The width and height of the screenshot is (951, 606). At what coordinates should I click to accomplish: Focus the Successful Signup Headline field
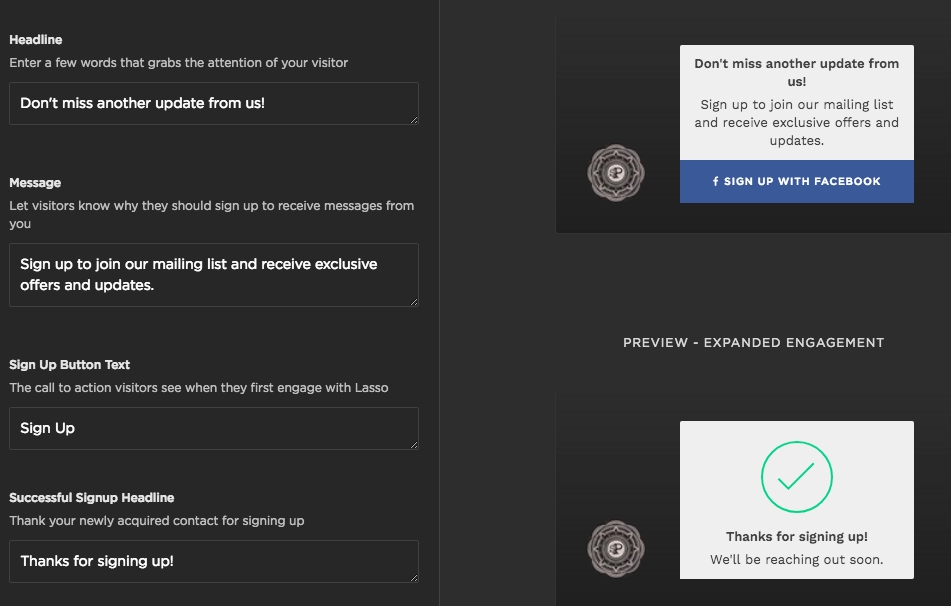[213, 561]
